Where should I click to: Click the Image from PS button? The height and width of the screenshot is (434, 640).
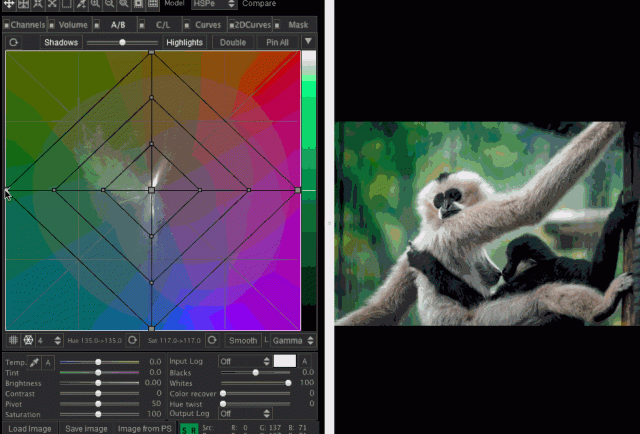144,429
